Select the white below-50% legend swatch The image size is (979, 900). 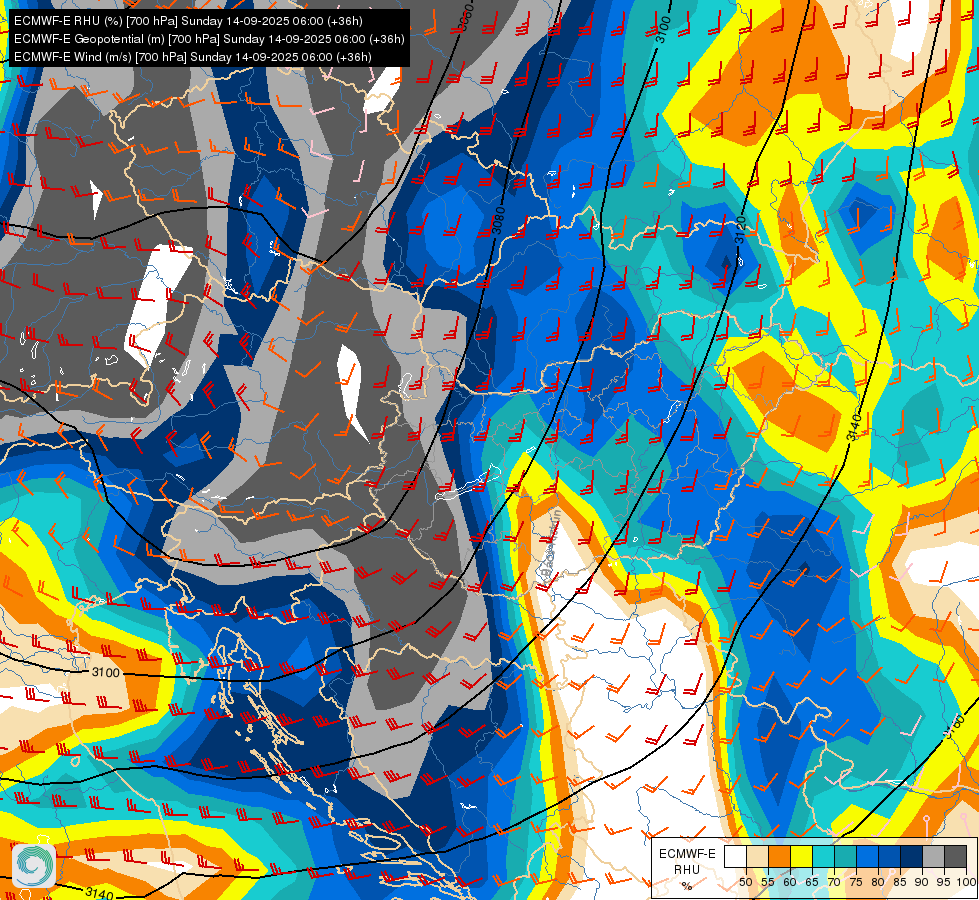[x=735, y=856]
